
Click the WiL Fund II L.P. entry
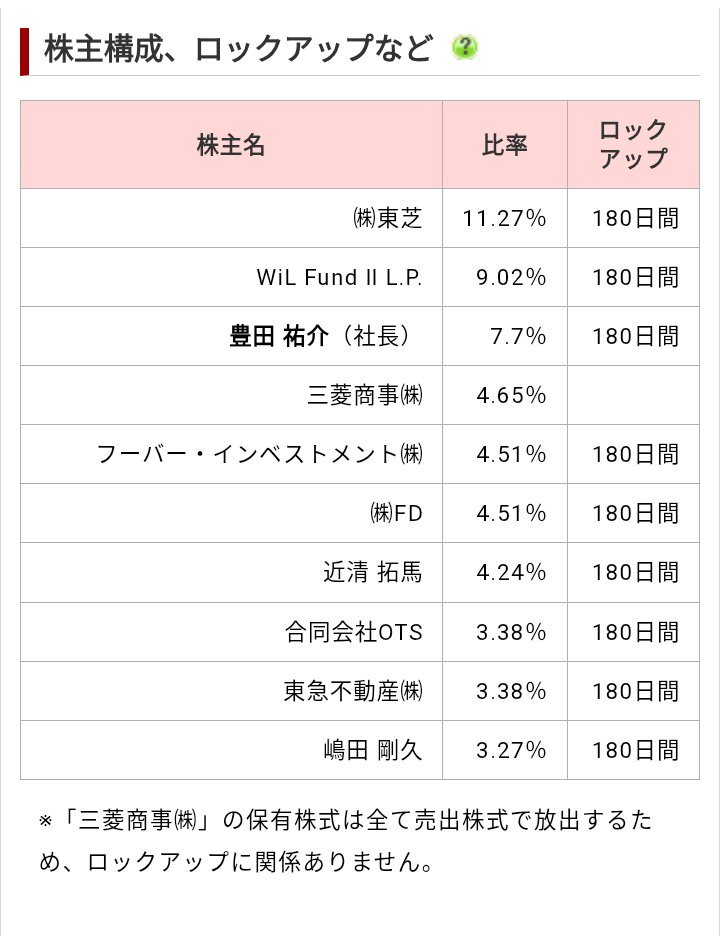pos(339,277)
